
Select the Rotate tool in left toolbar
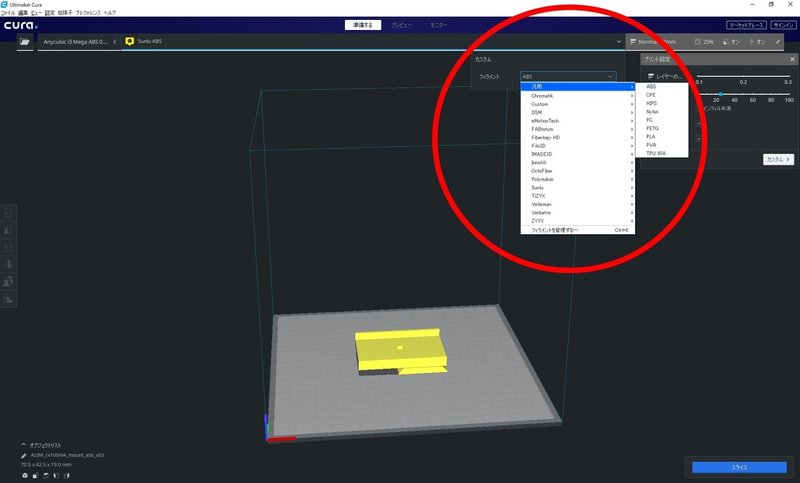tap(8, 247)
